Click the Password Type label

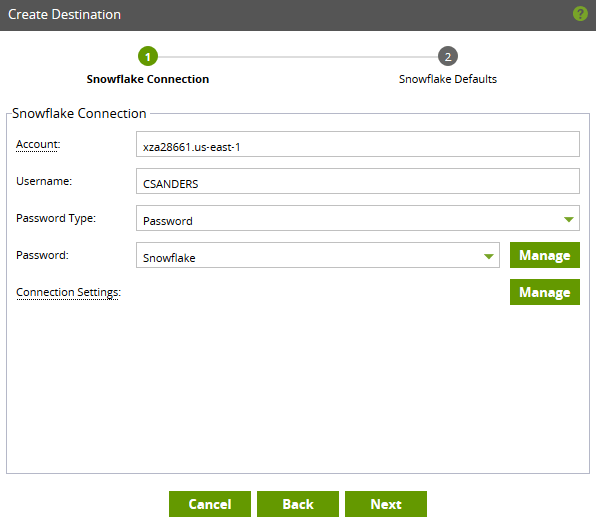click(x=56, y=218)
